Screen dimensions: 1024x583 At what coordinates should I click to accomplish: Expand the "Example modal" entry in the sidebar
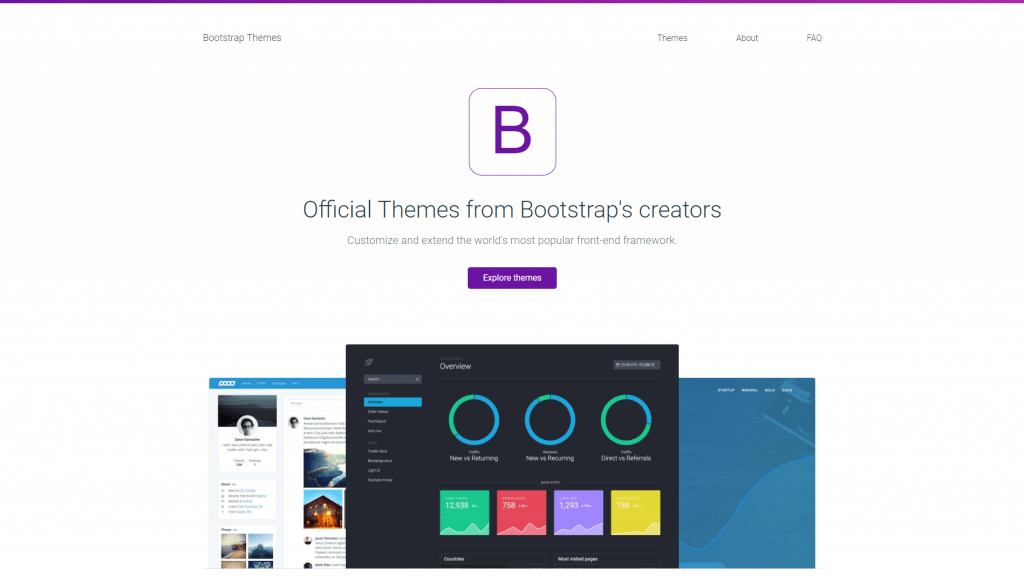(380, 479)
